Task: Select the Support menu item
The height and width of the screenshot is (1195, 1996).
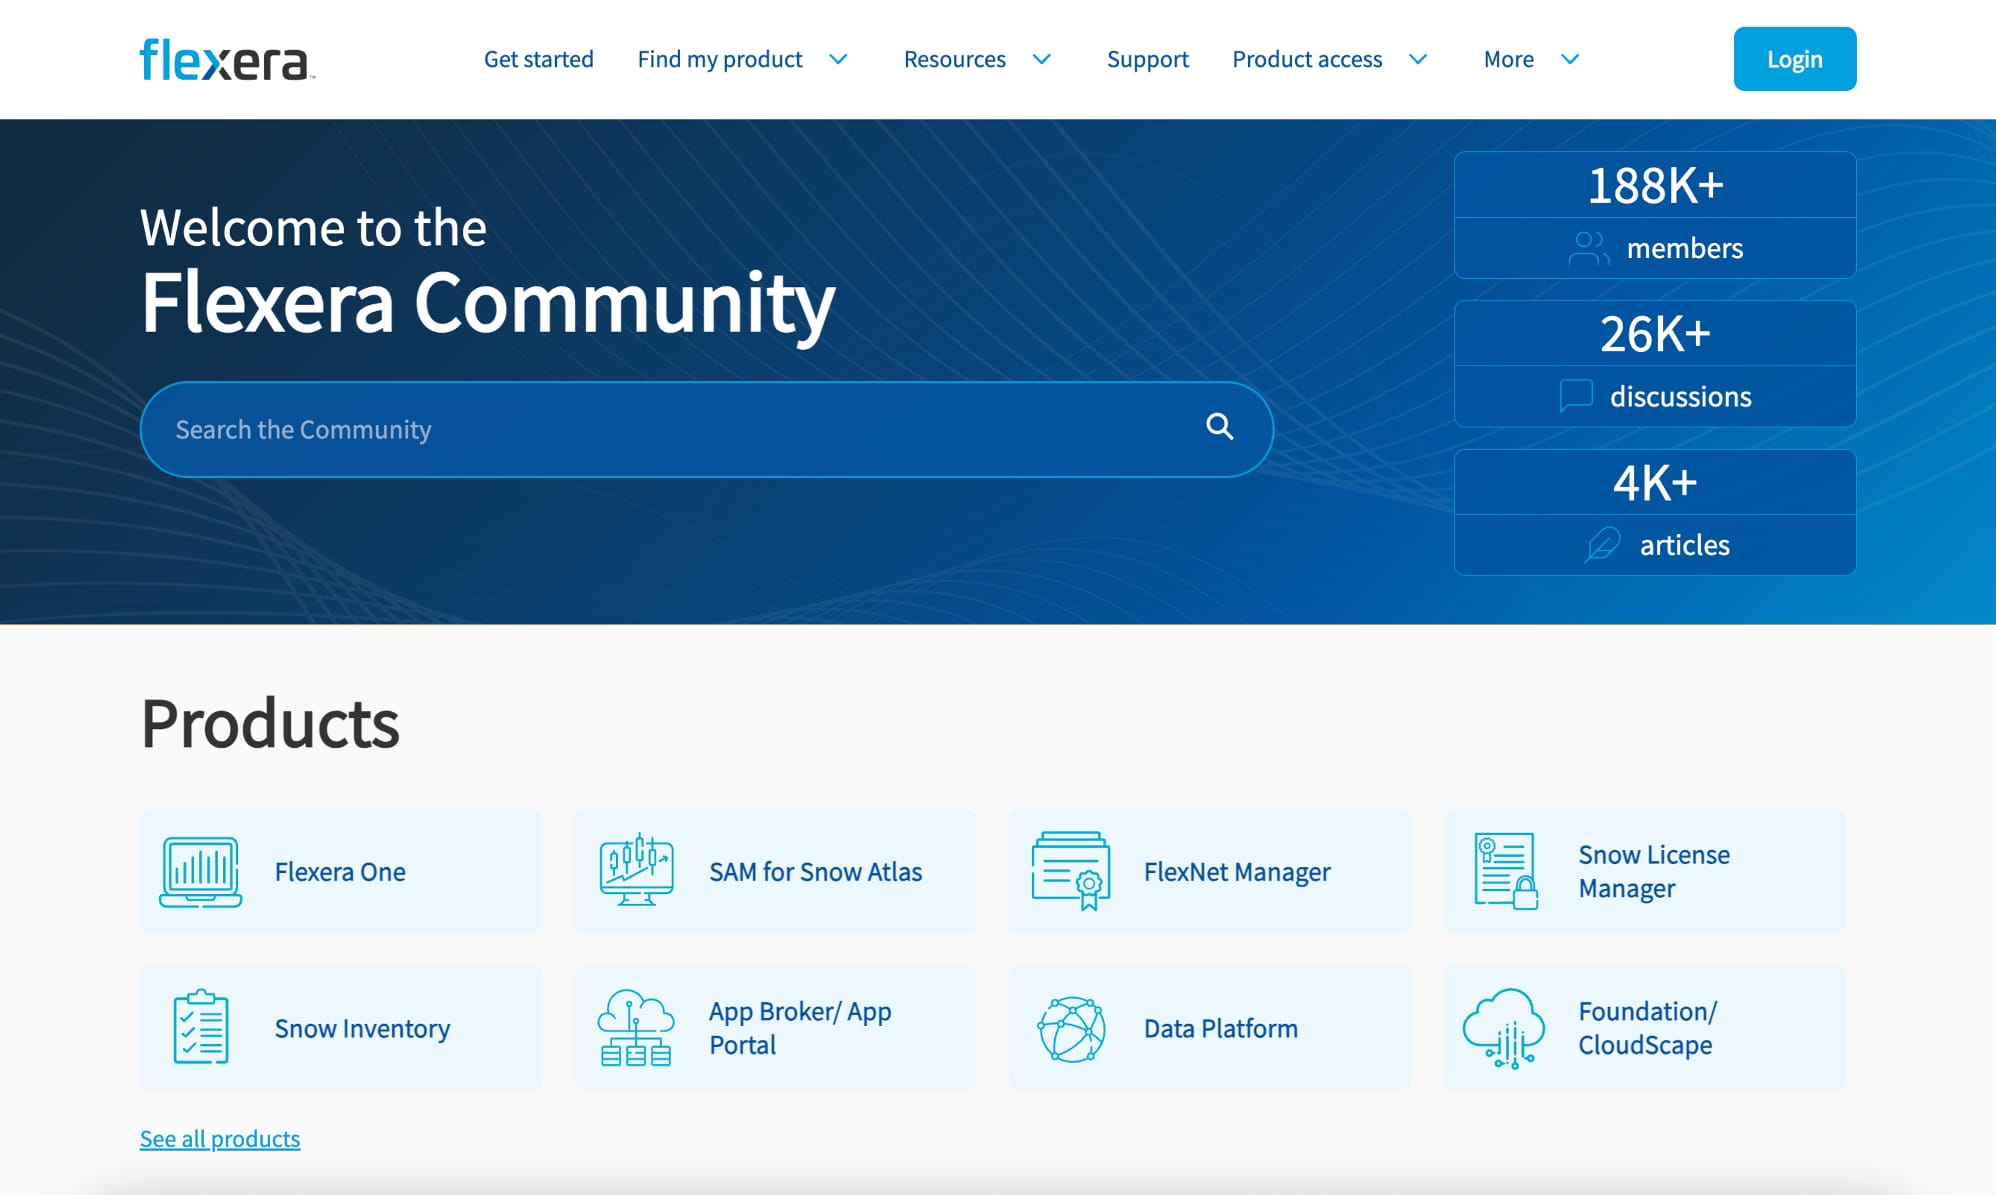Action: point(1147,59)
